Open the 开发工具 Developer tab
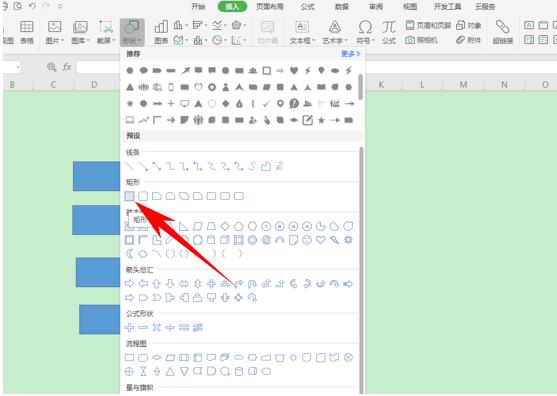The width and height of the screenshot is (557, 396). pos(448,6)
